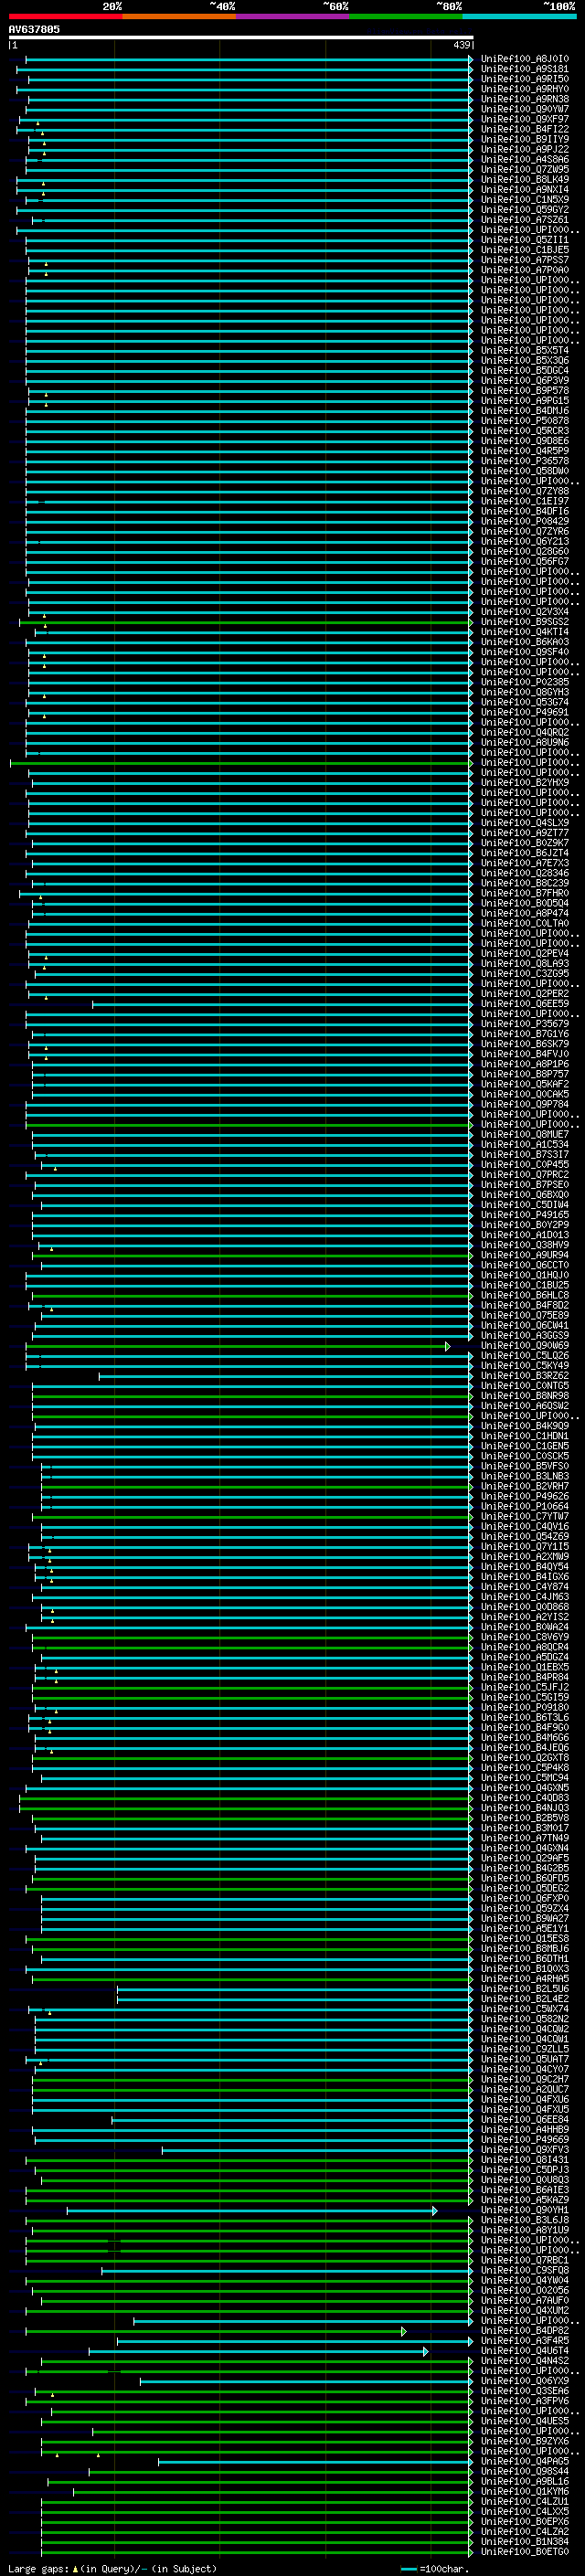585x2576 pixels.
Task: Click the UniRef100_B6HLC8 label
Action: 525,1295
